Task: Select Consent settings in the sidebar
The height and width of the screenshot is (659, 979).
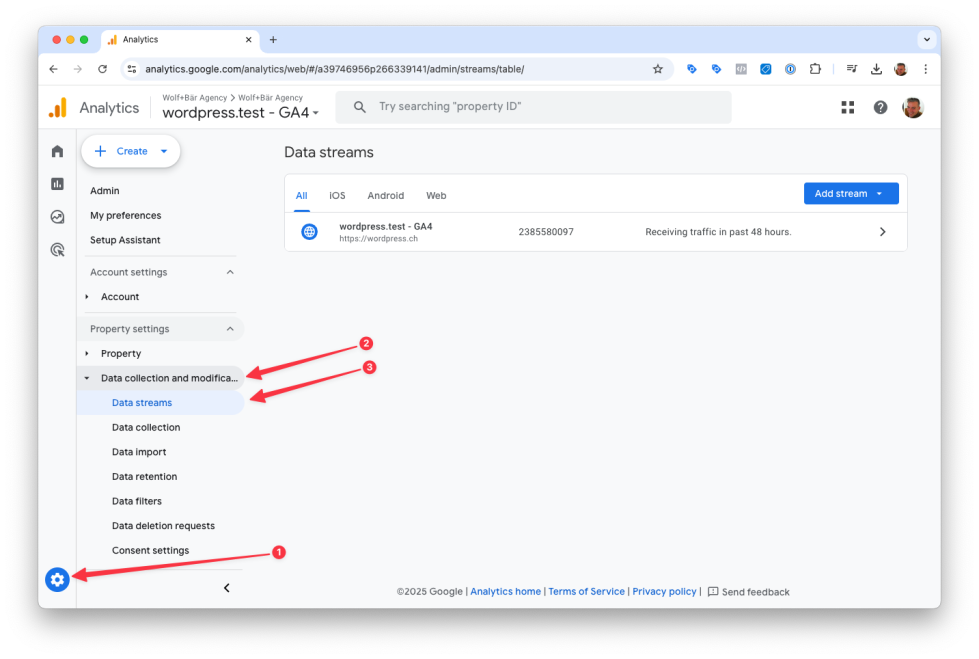Action: tap(150, 550)
